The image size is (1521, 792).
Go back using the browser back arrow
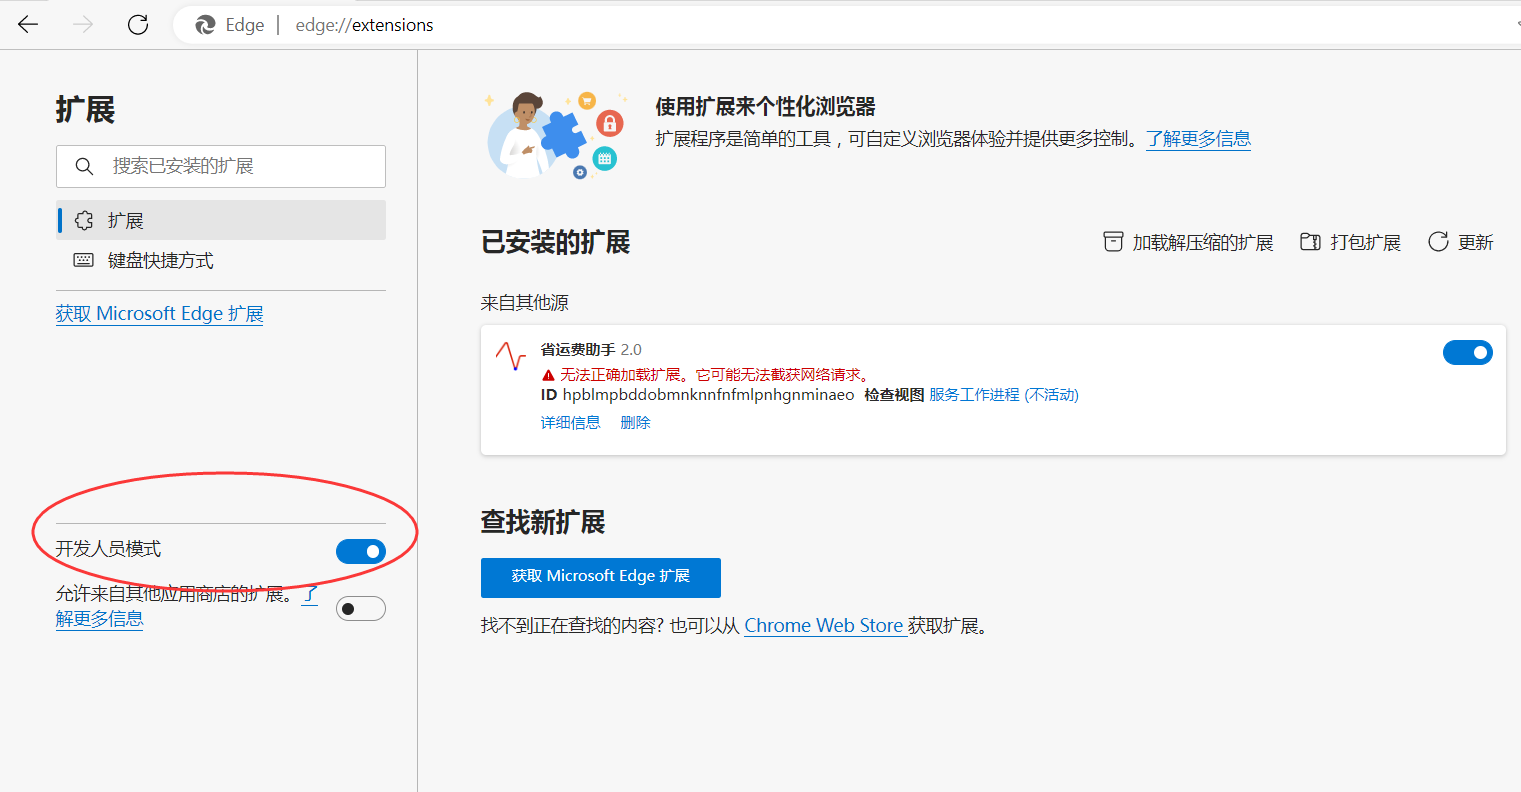point(28,25)
